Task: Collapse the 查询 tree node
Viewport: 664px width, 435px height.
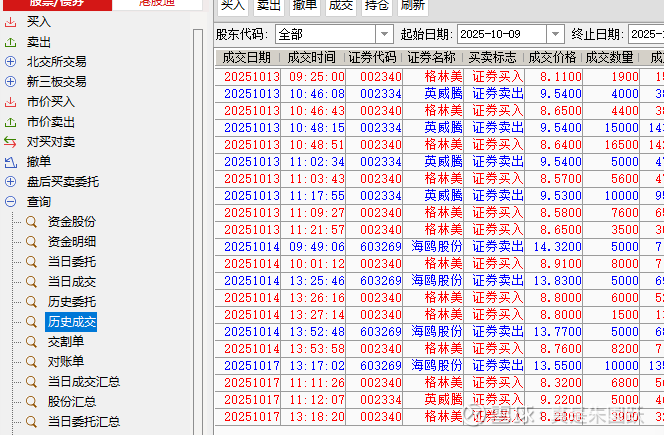Action: point(10,202)
